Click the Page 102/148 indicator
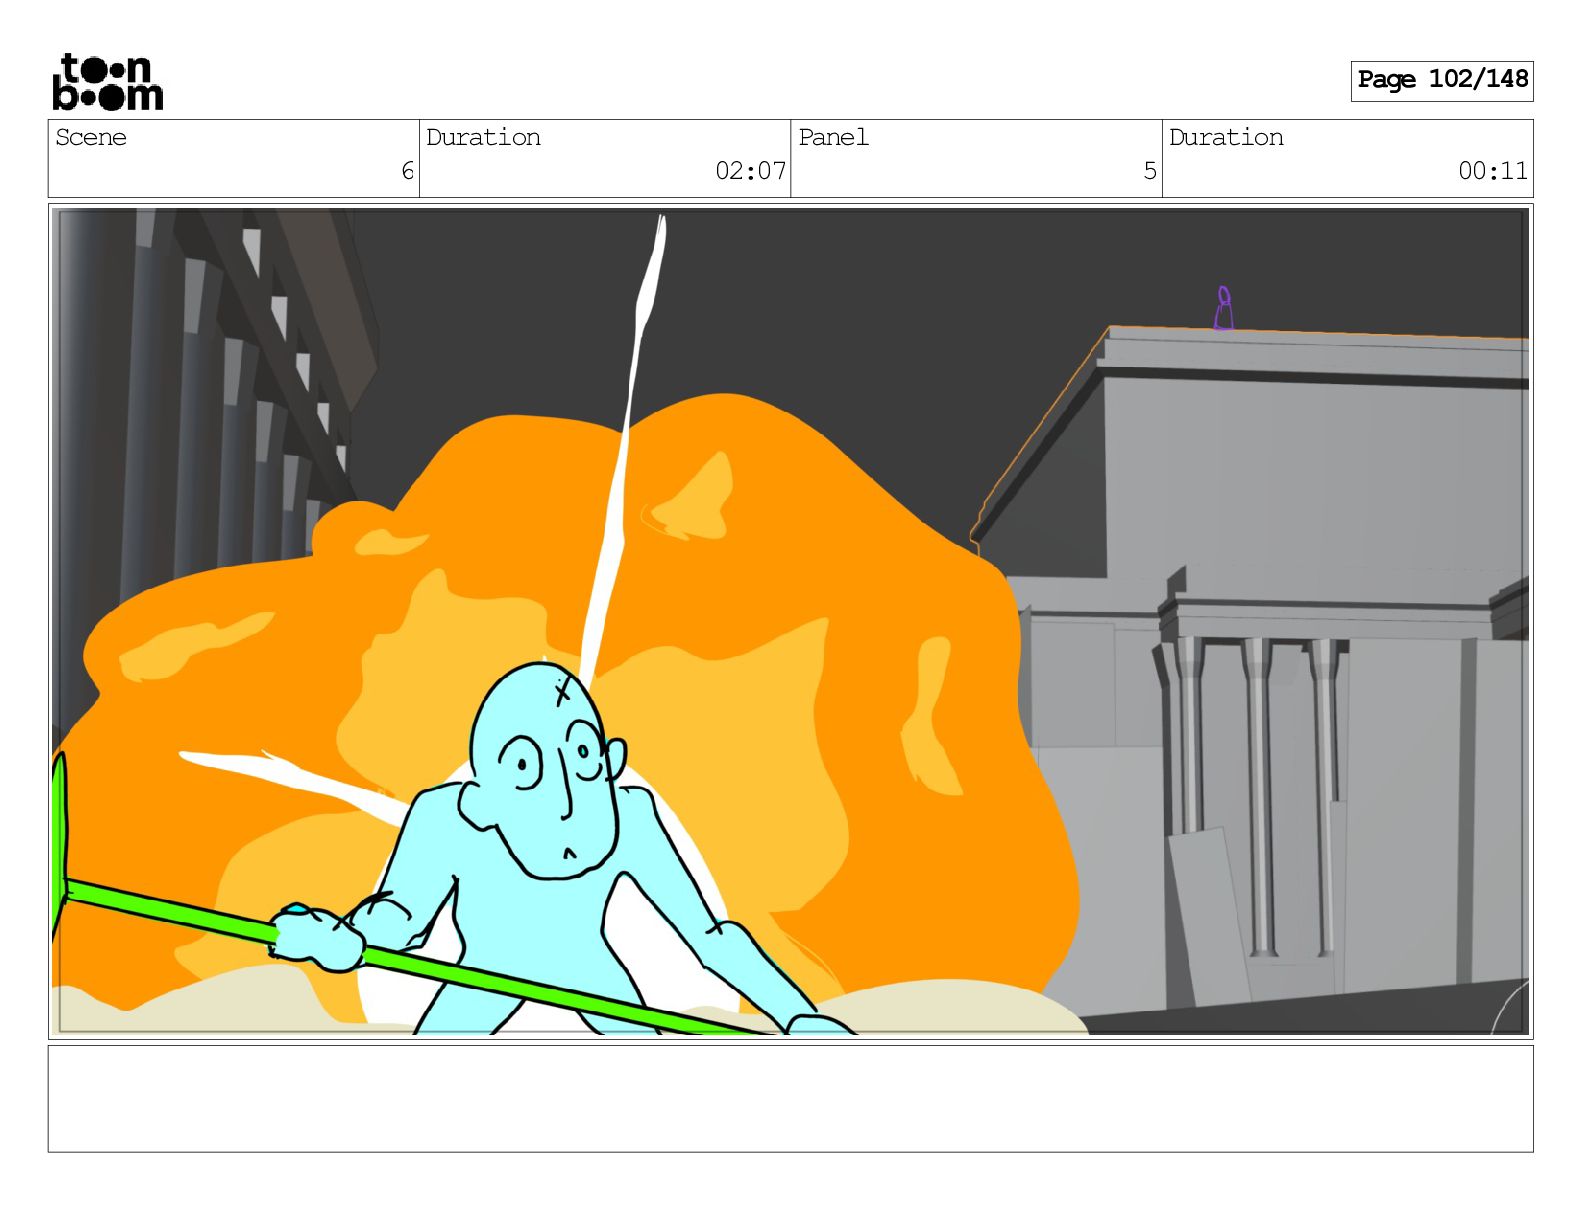The image size is (1584, 1224). [1442, 80]
